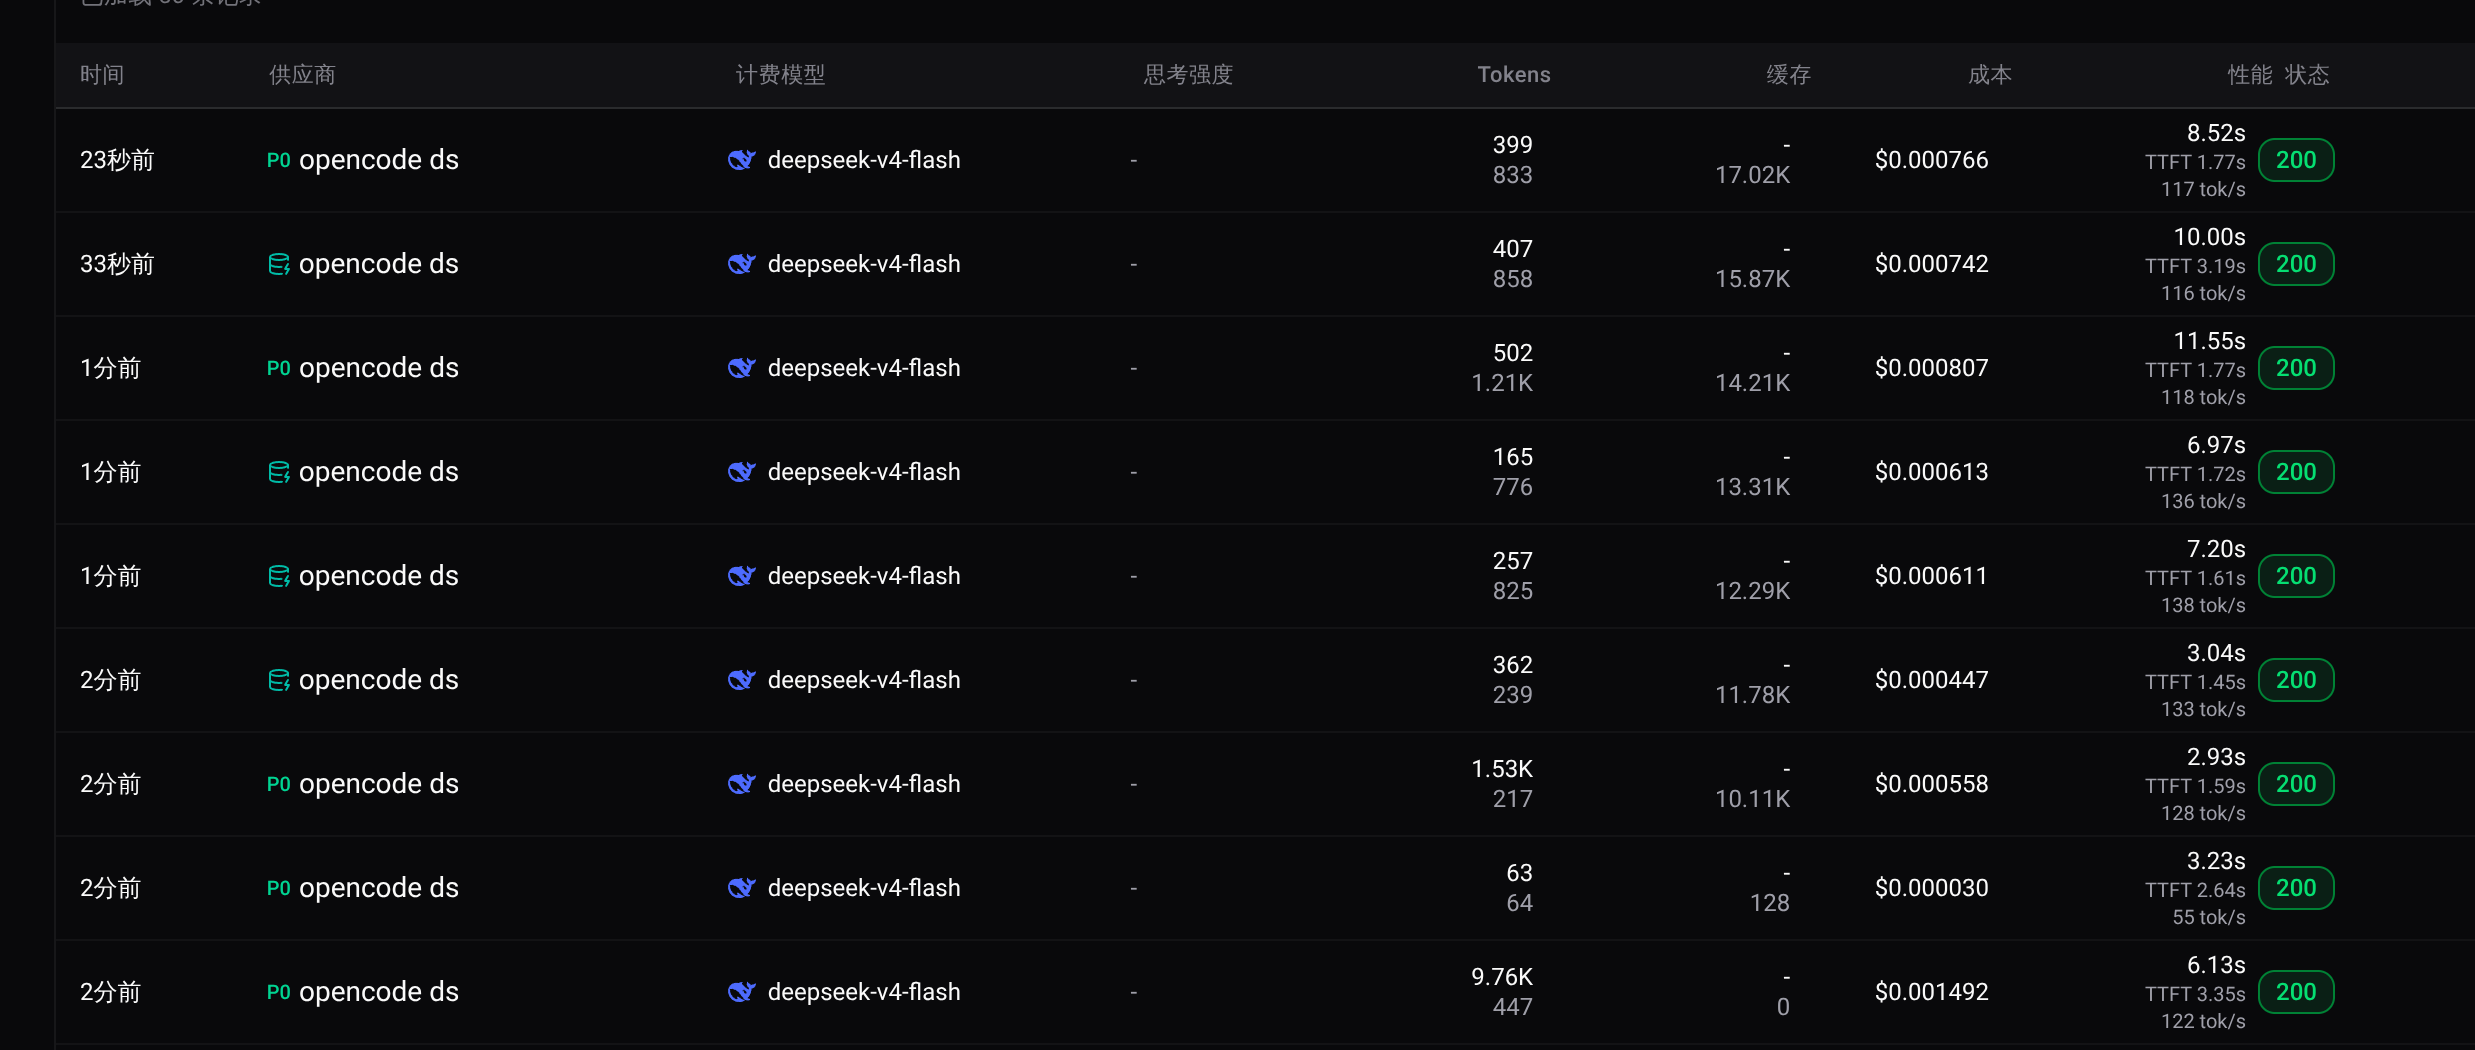
Task: Click the 200 status badge in 23秒前 row
Action: coord(2296,160)
